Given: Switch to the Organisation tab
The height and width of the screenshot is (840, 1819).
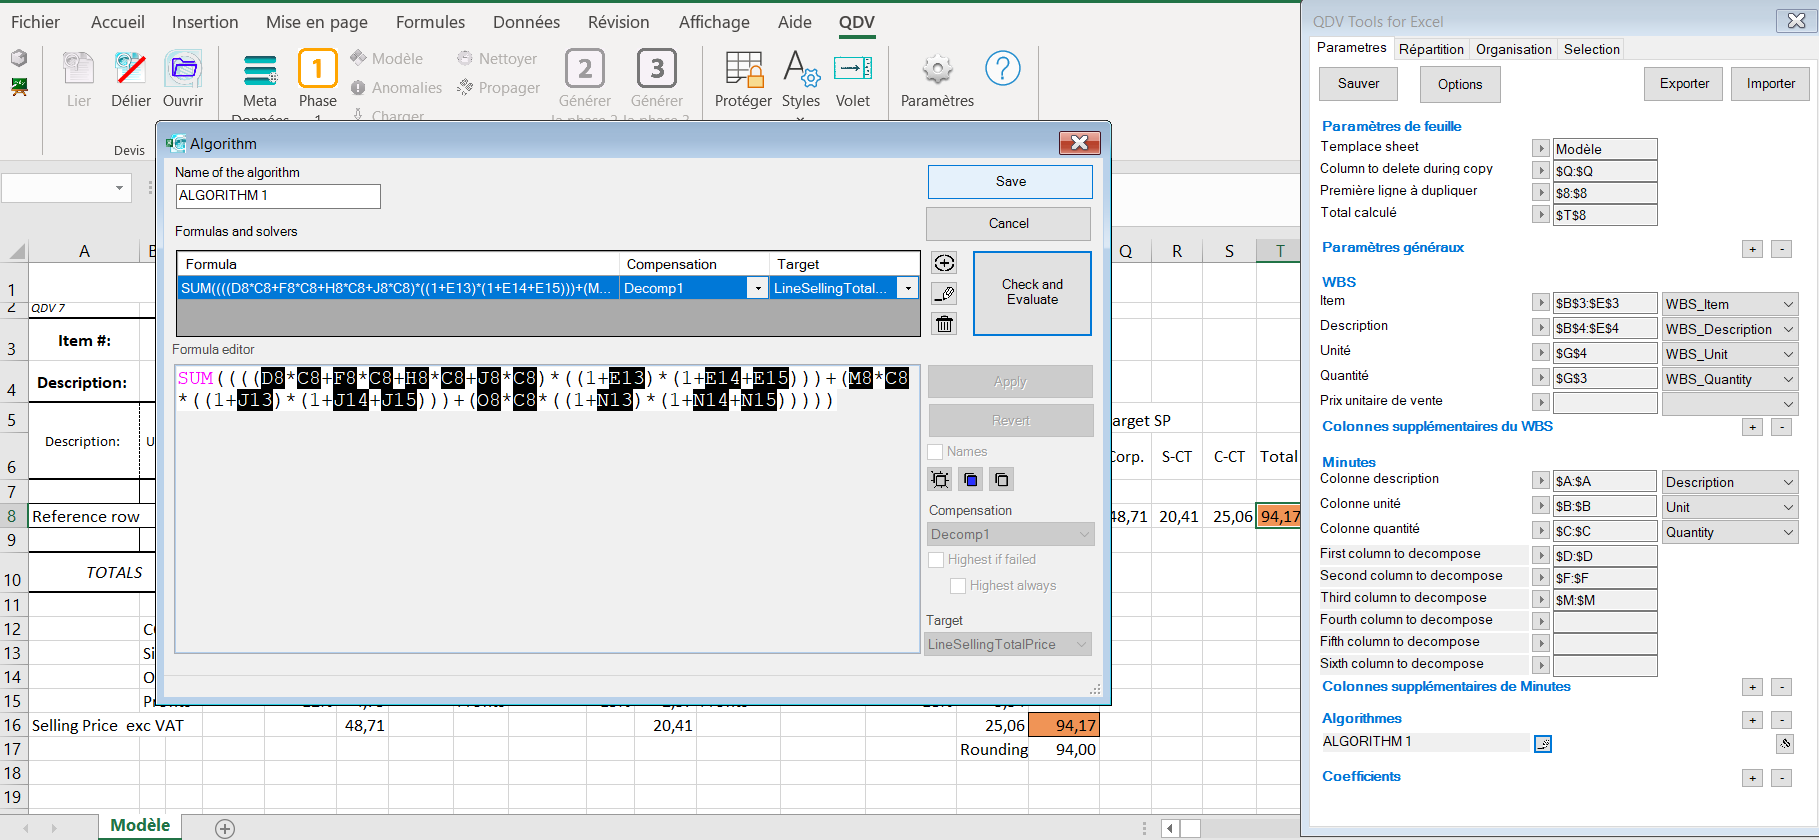Looking at the screenshot, I should (1514, 49).
